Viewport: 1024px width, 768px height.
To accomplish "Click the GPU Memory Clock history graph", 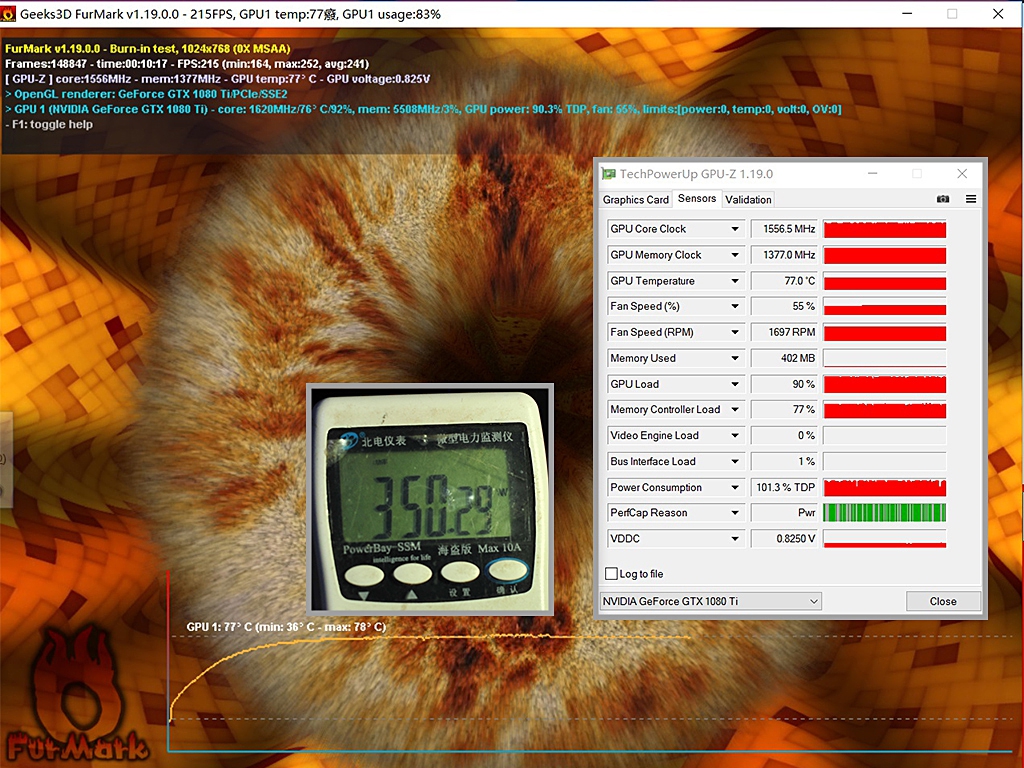I will tap(885, 255).
